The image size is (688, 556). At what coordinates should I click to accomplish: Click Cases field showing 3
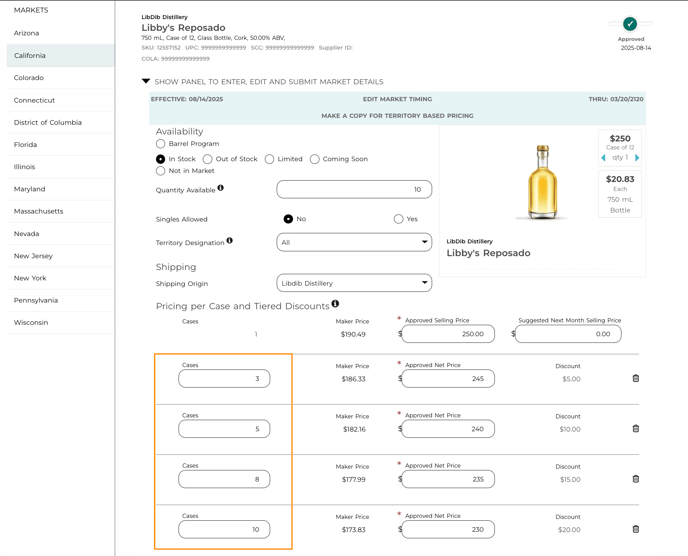[x=224, y=379]
